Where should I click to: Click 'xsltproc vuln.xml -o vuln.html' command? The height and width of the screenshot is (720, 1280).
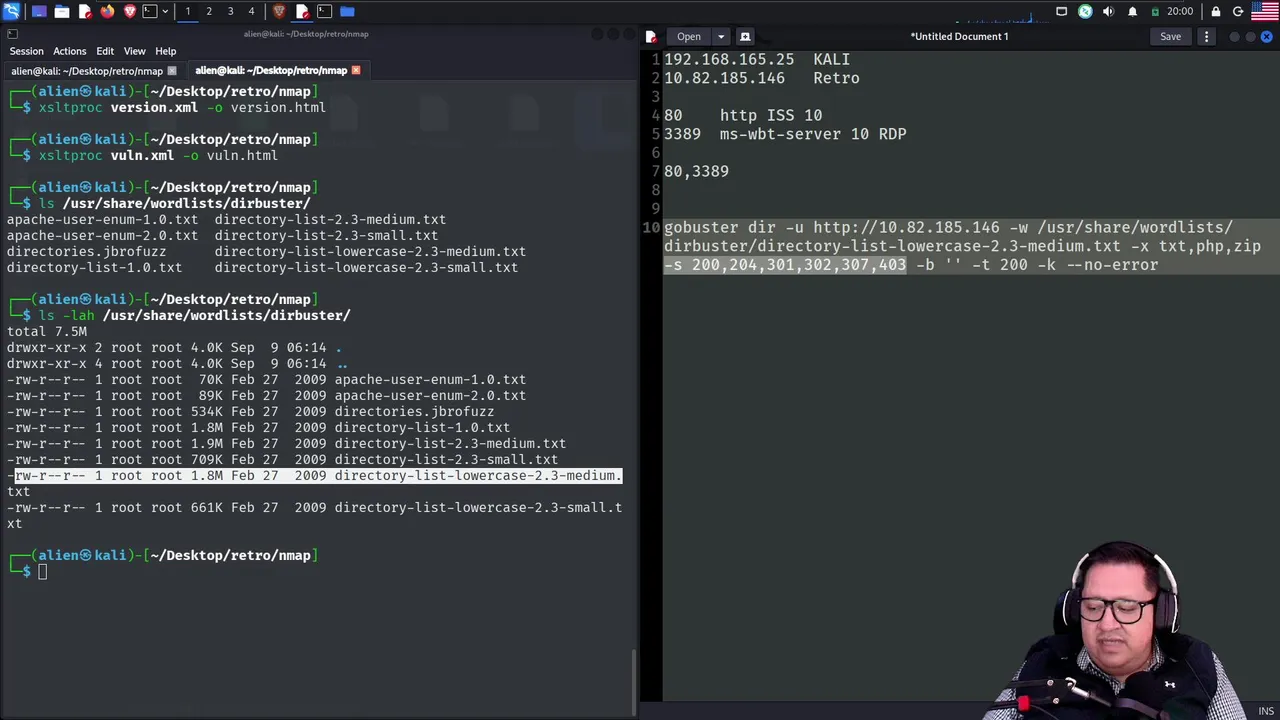point(158,155)
